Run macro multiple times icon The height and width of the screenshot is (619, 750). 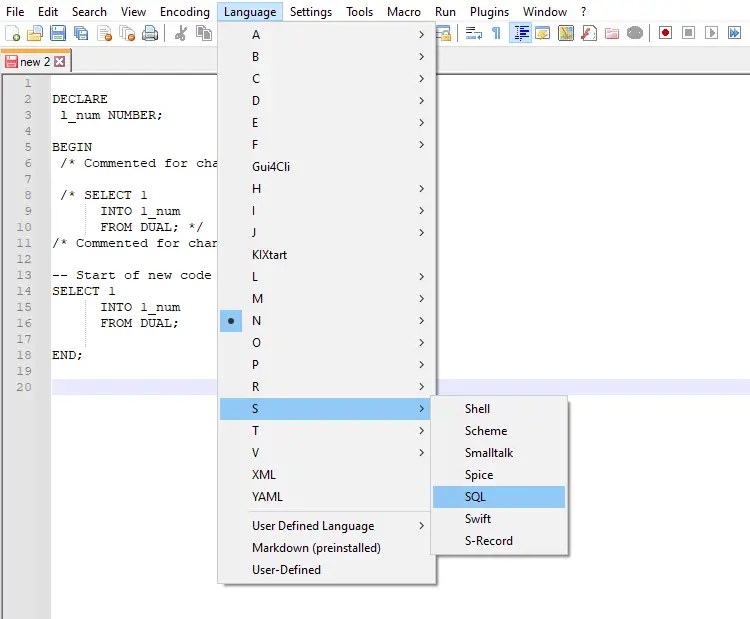point(734,33)
